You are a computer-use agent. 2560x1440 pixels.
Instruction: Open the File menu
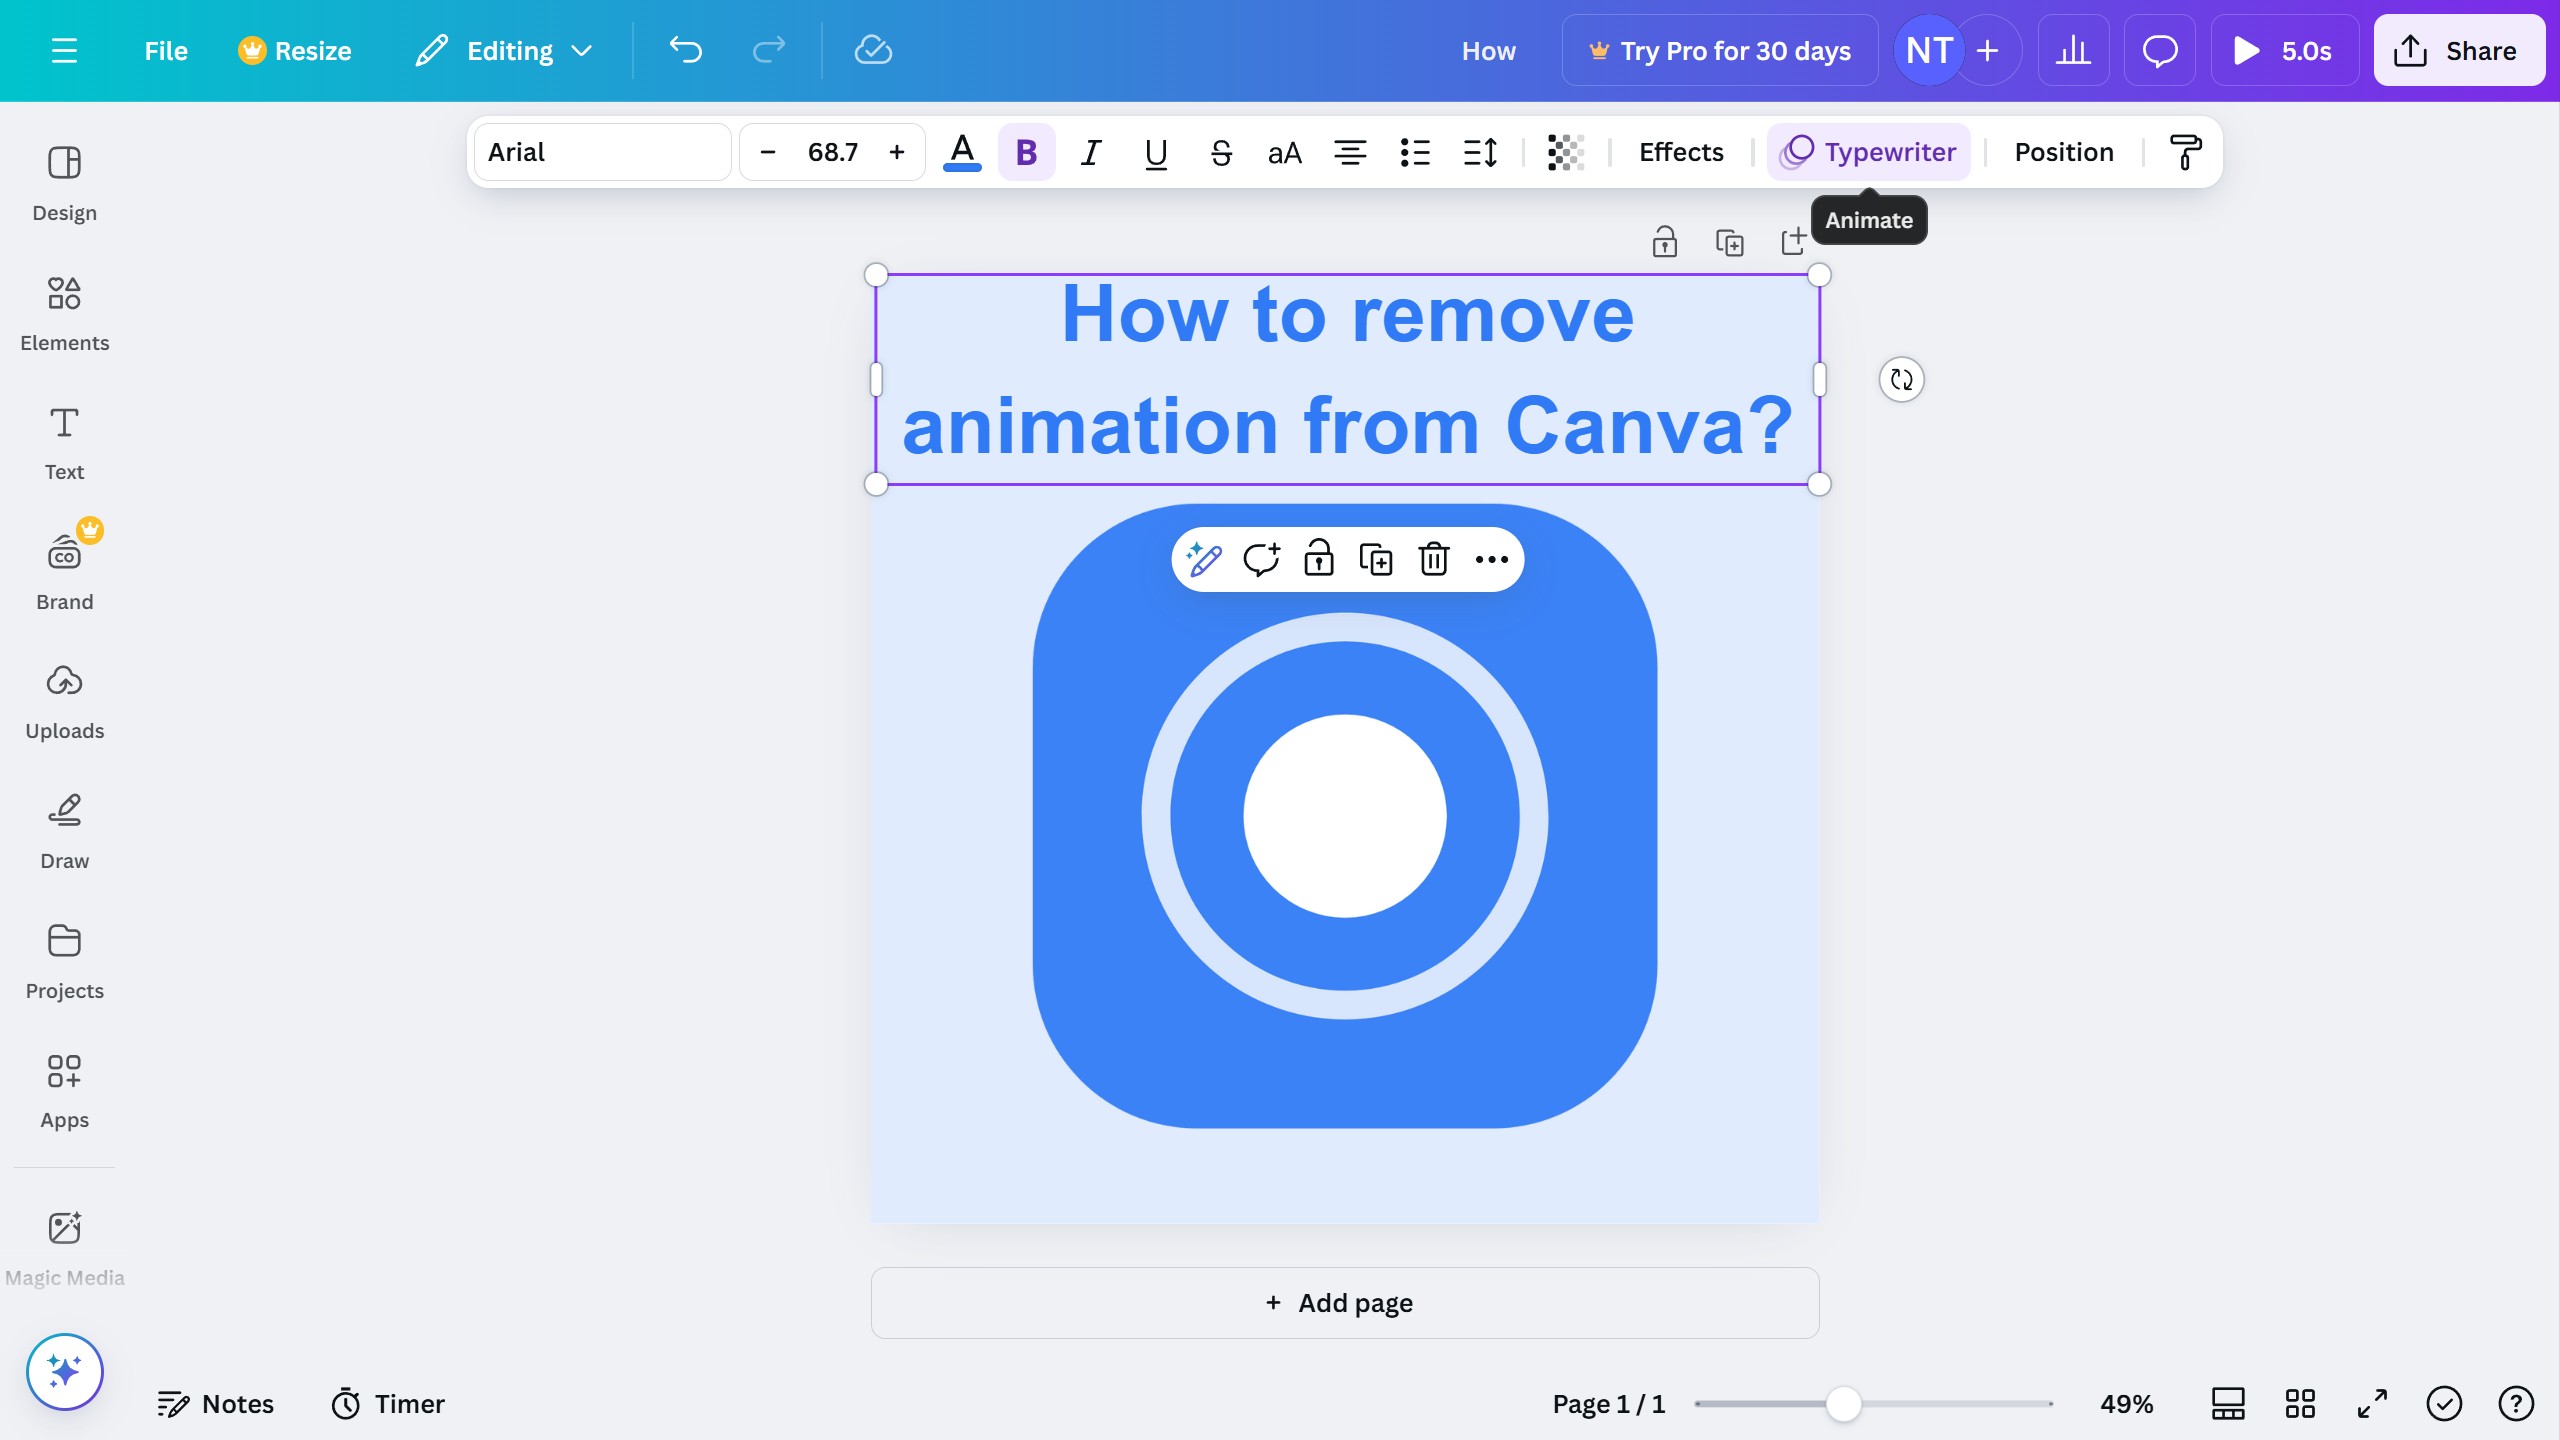click(x=165, y=50)
